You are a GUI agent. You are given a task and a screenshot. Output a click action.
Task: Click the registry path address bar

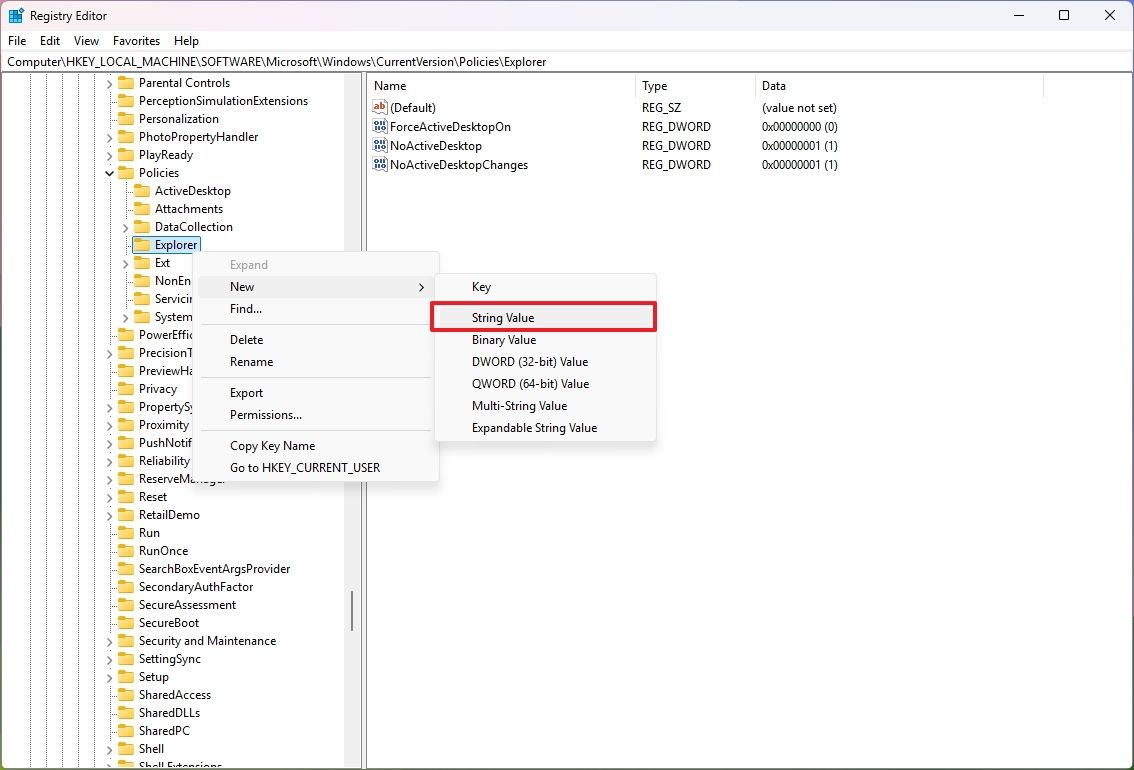pyautogui.click(x=300, y=61)
